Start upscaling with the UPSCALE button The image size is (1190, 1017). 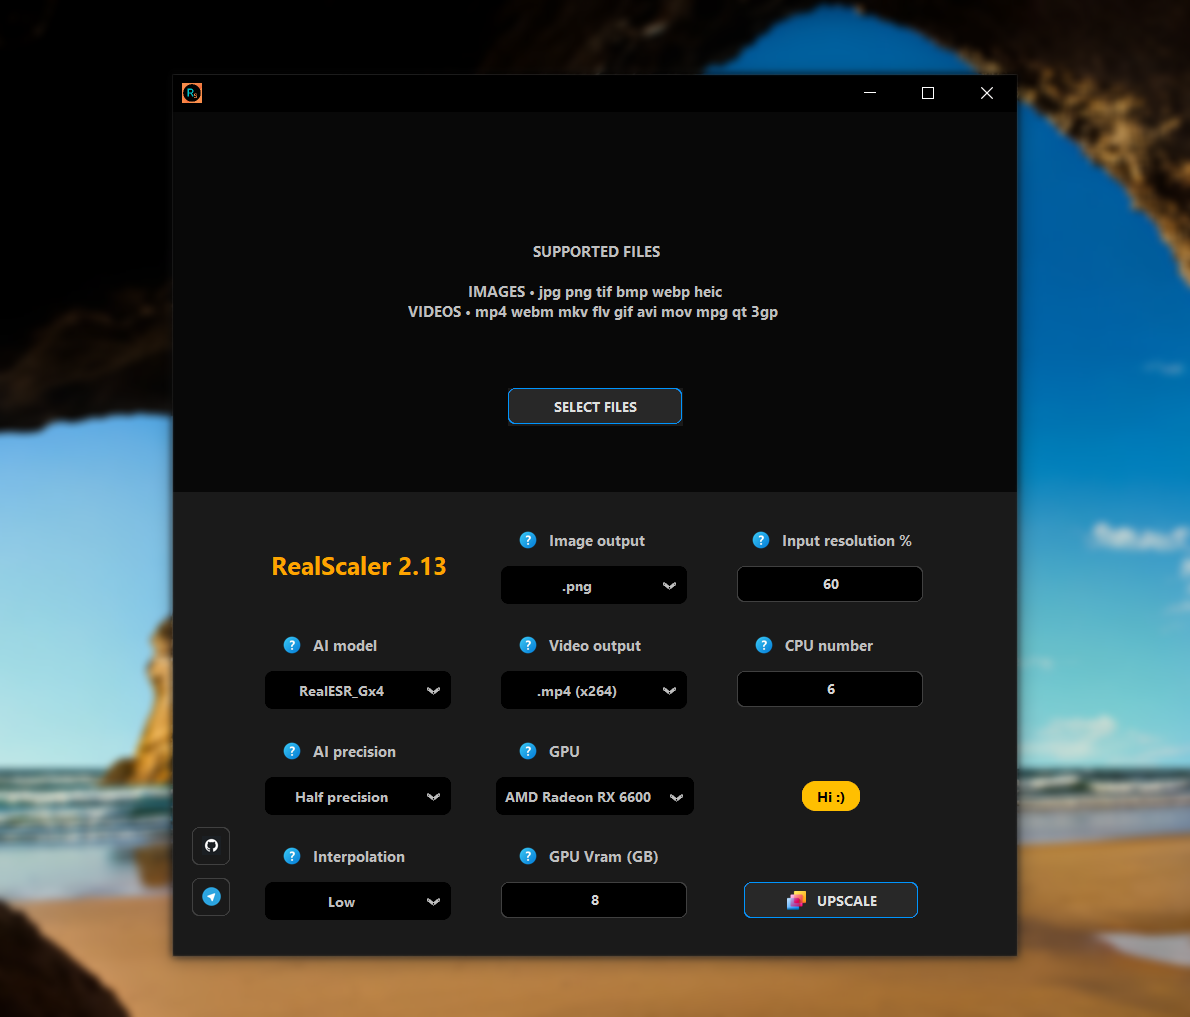[x=830, y=900]
